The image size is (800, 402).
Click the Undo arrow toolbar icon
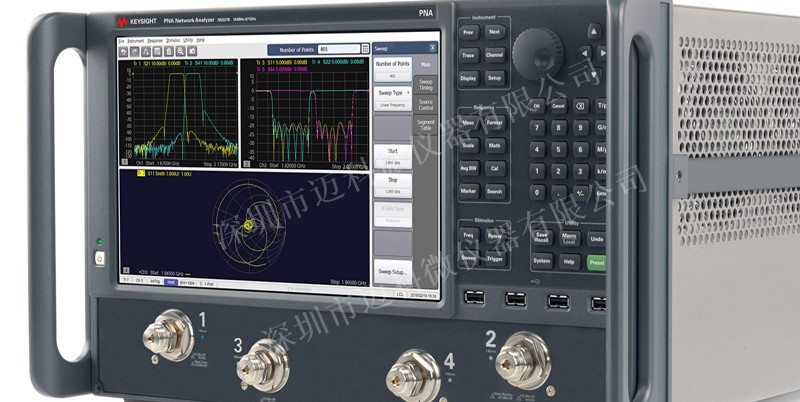(x=123, y=52)
